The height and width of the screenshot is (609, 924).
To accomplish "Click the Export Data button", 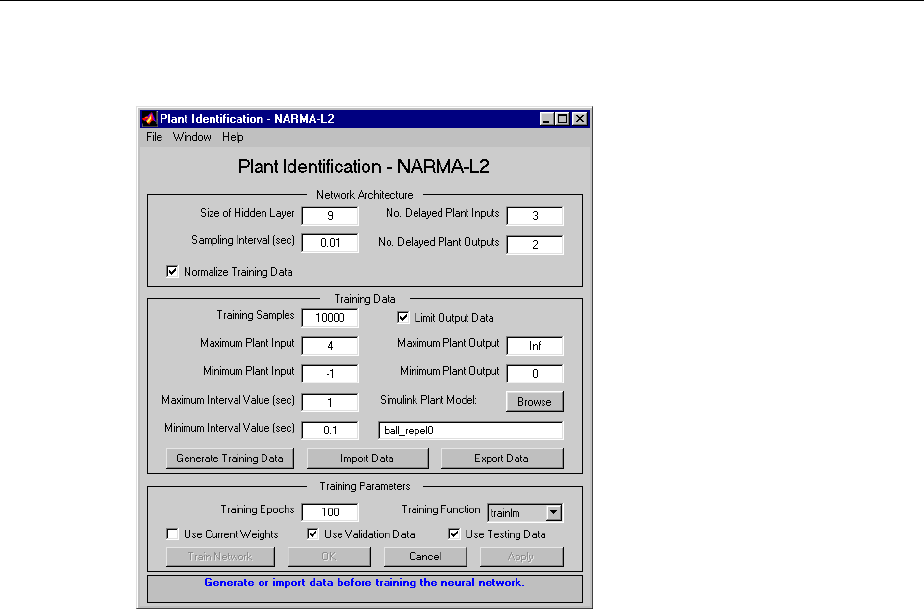I will (x=501, y=458).
